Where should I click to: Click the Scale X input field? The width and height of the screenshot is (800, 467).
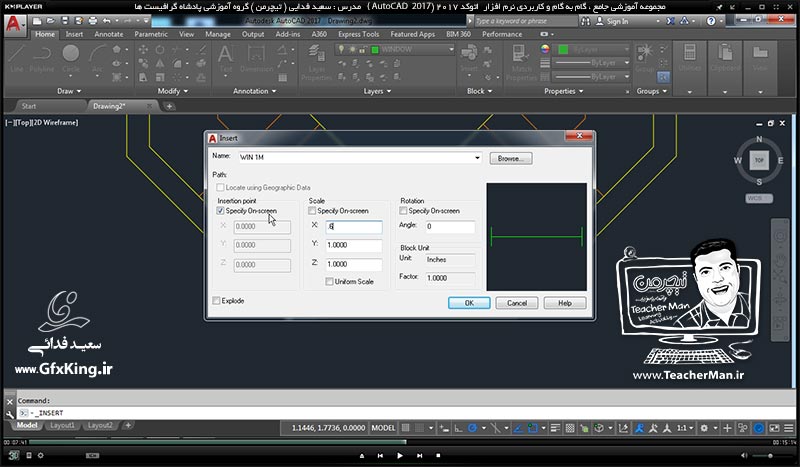[x=354, y=227]
